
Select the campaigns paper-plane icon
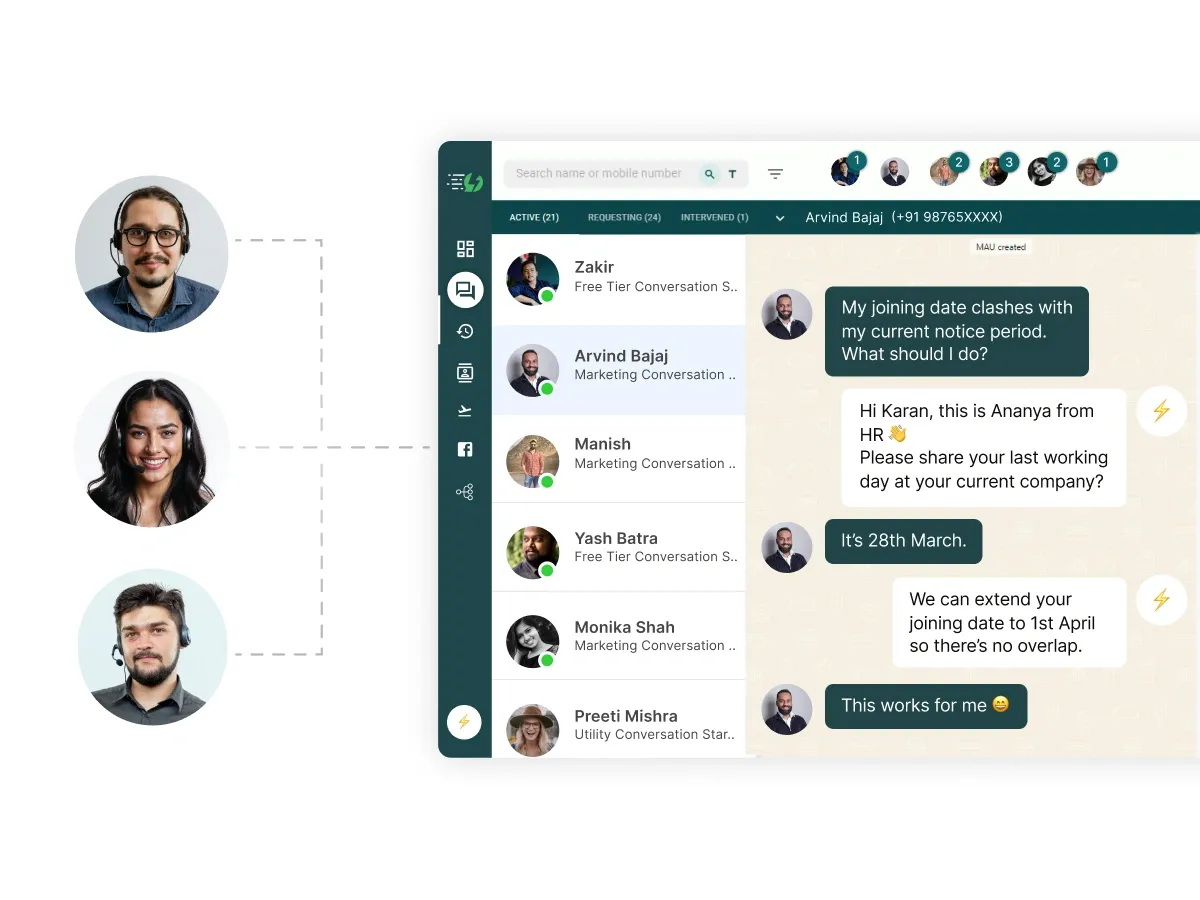(x=464, y=410)
